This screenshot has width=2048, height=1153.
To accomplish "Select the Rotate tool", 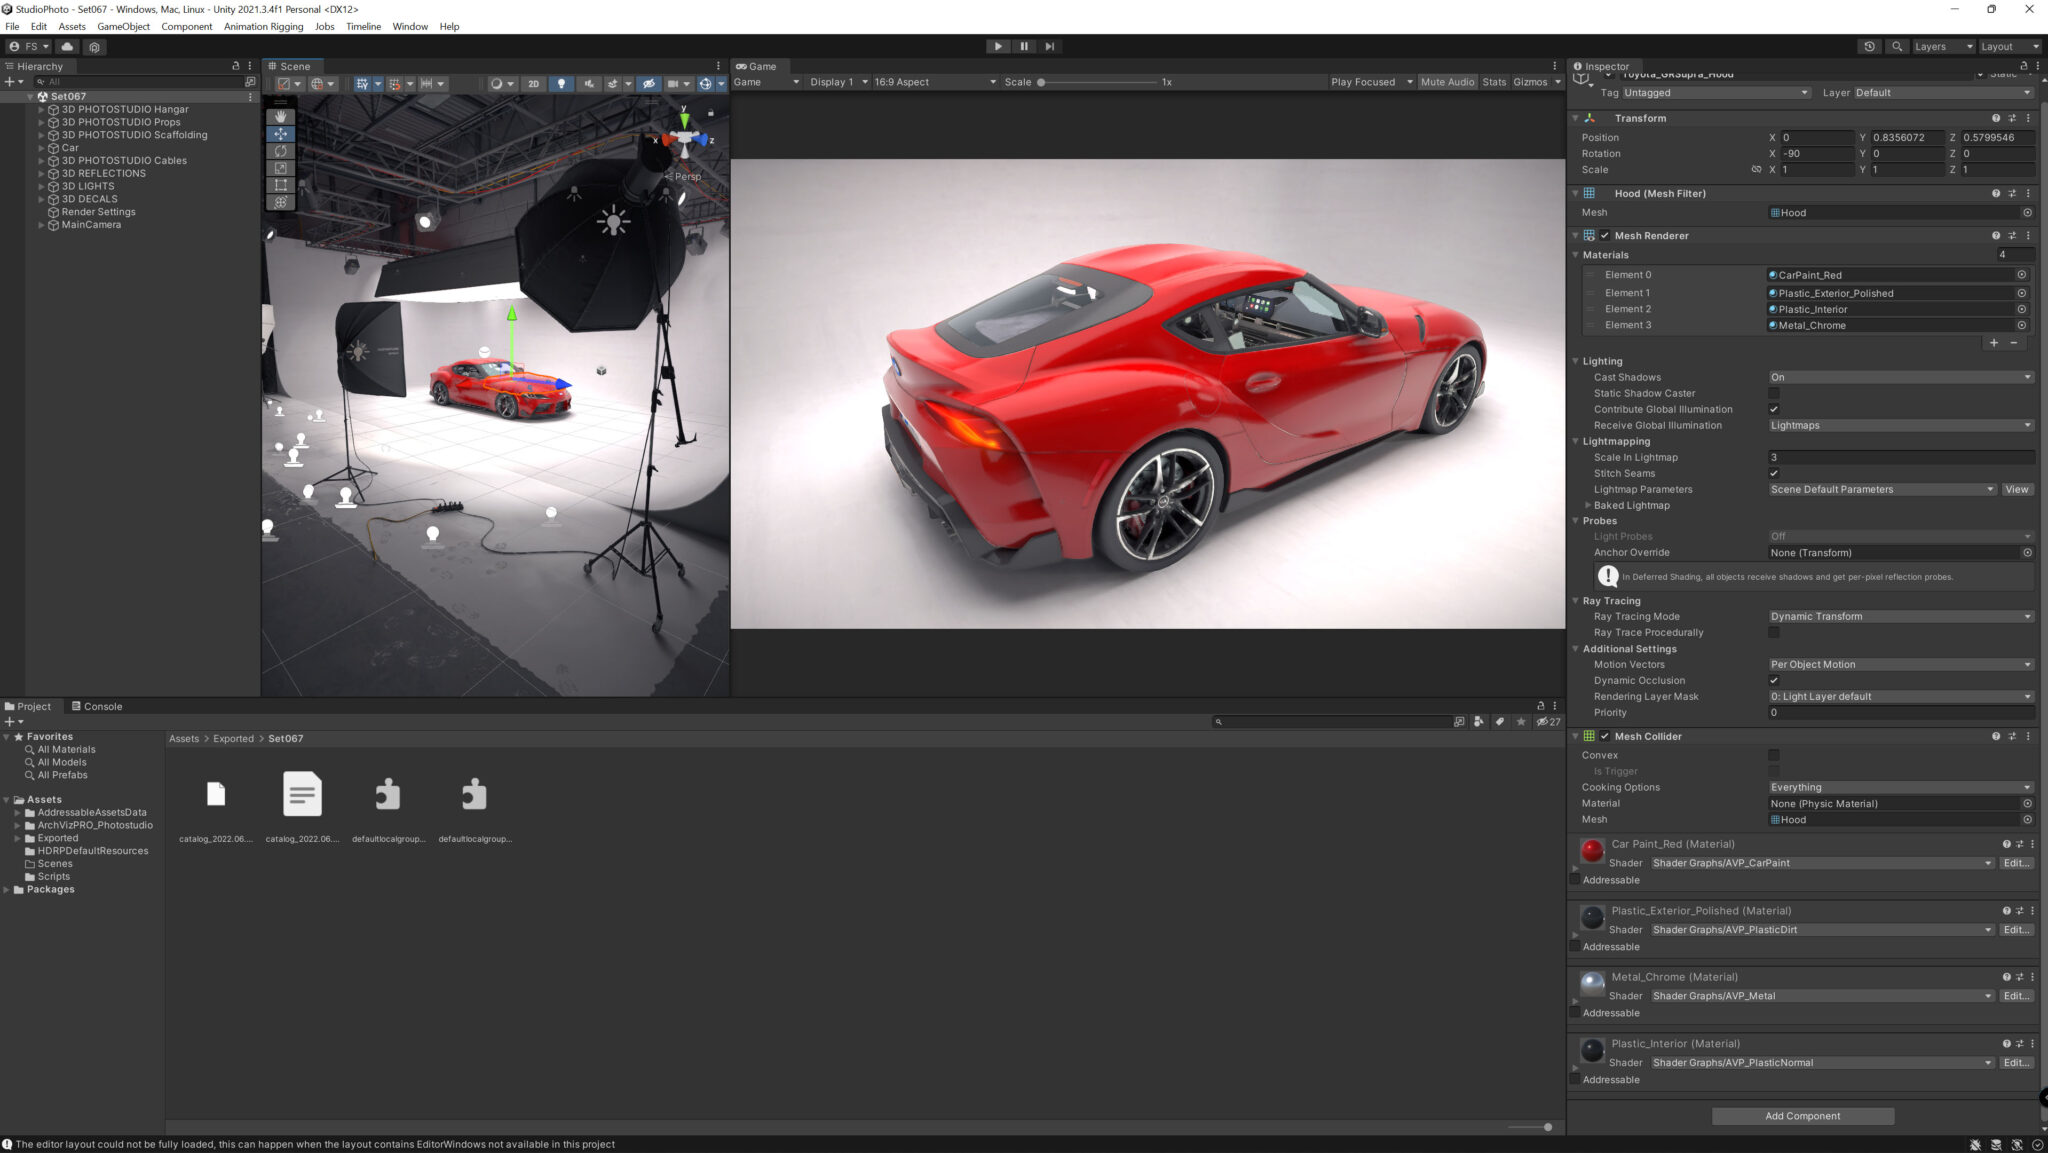I will click(x=281, y=150).
